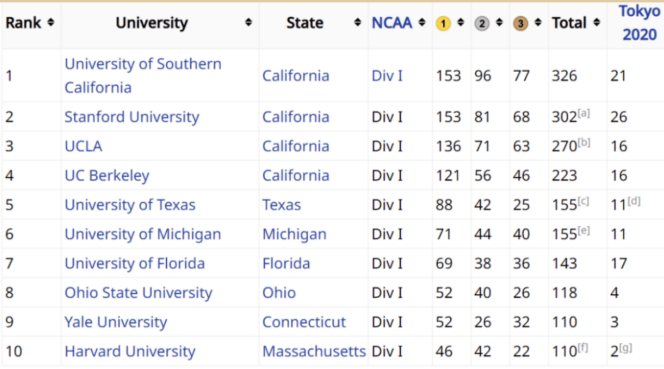The height and width of the screenshot is (369, 664).
Task: Open University of Southern California link
Action: (x=143, y=75)
